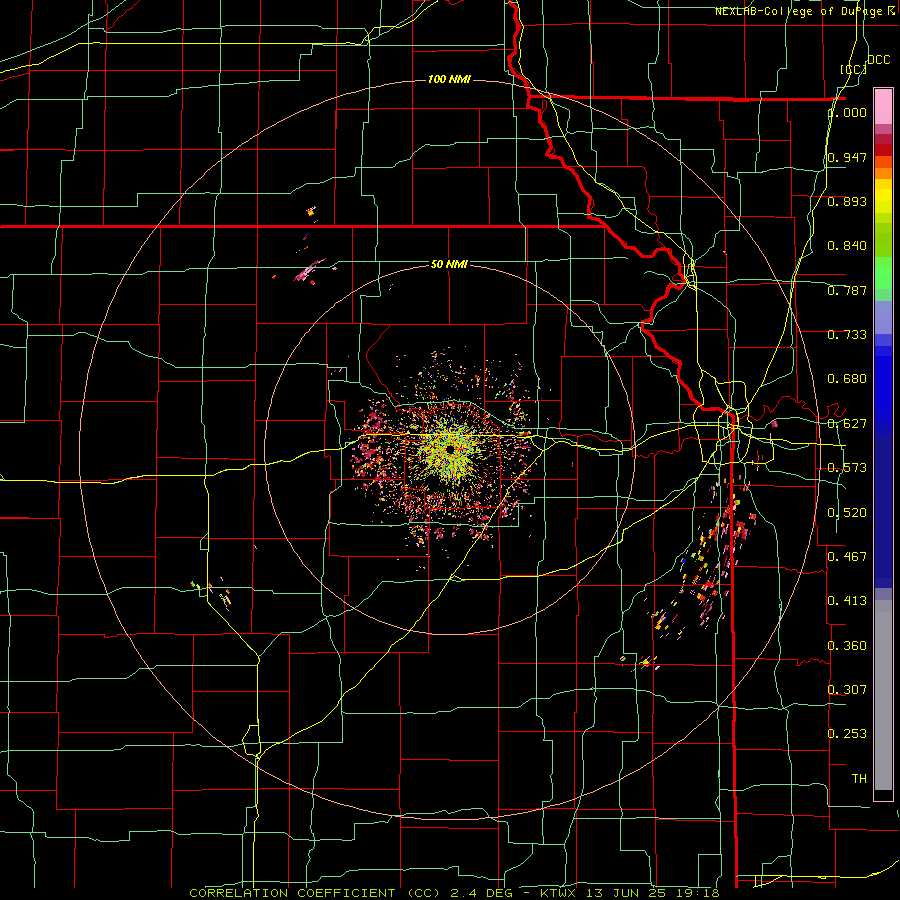
Task: Click the DCC product label
Action: (878, 60)
